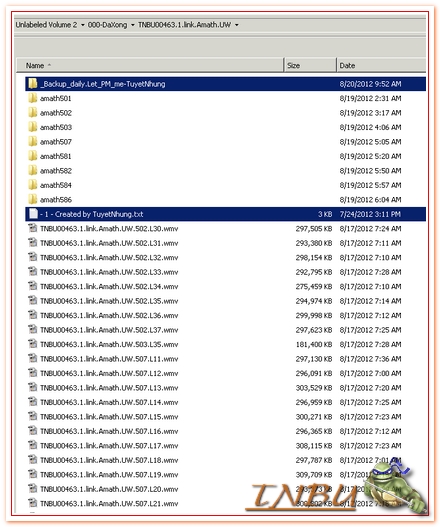Click the date 8/19/2012 2:31 AM
This screenshot has width=440, height=527.
click(370, 98)
